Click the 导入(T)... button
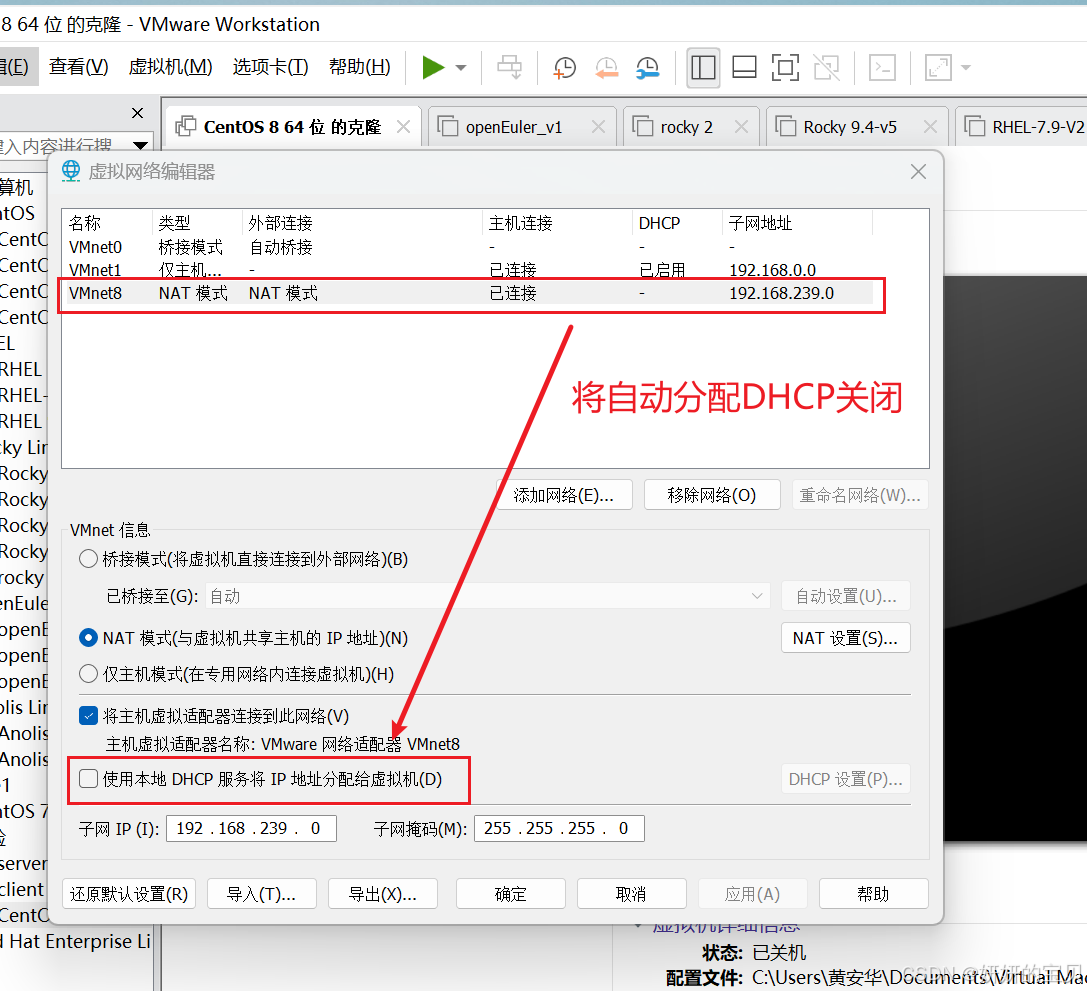Screen dimensions: 1087x991 (x=261, y=894)
